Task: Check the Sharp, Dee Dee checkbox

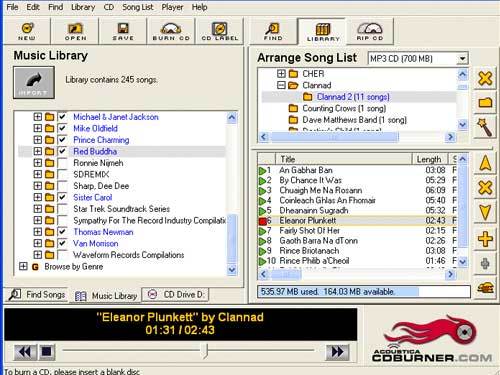Action: 62,186
